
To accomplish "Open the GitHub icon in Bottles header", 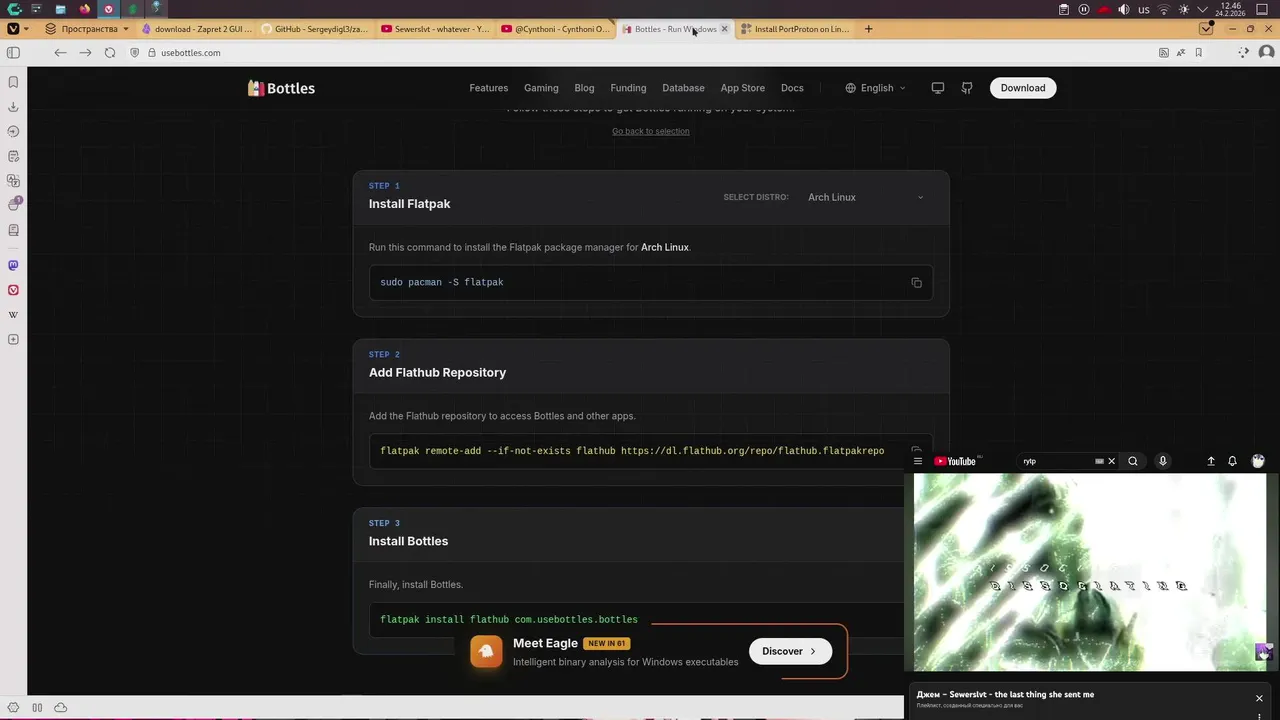I will [967, 88].
